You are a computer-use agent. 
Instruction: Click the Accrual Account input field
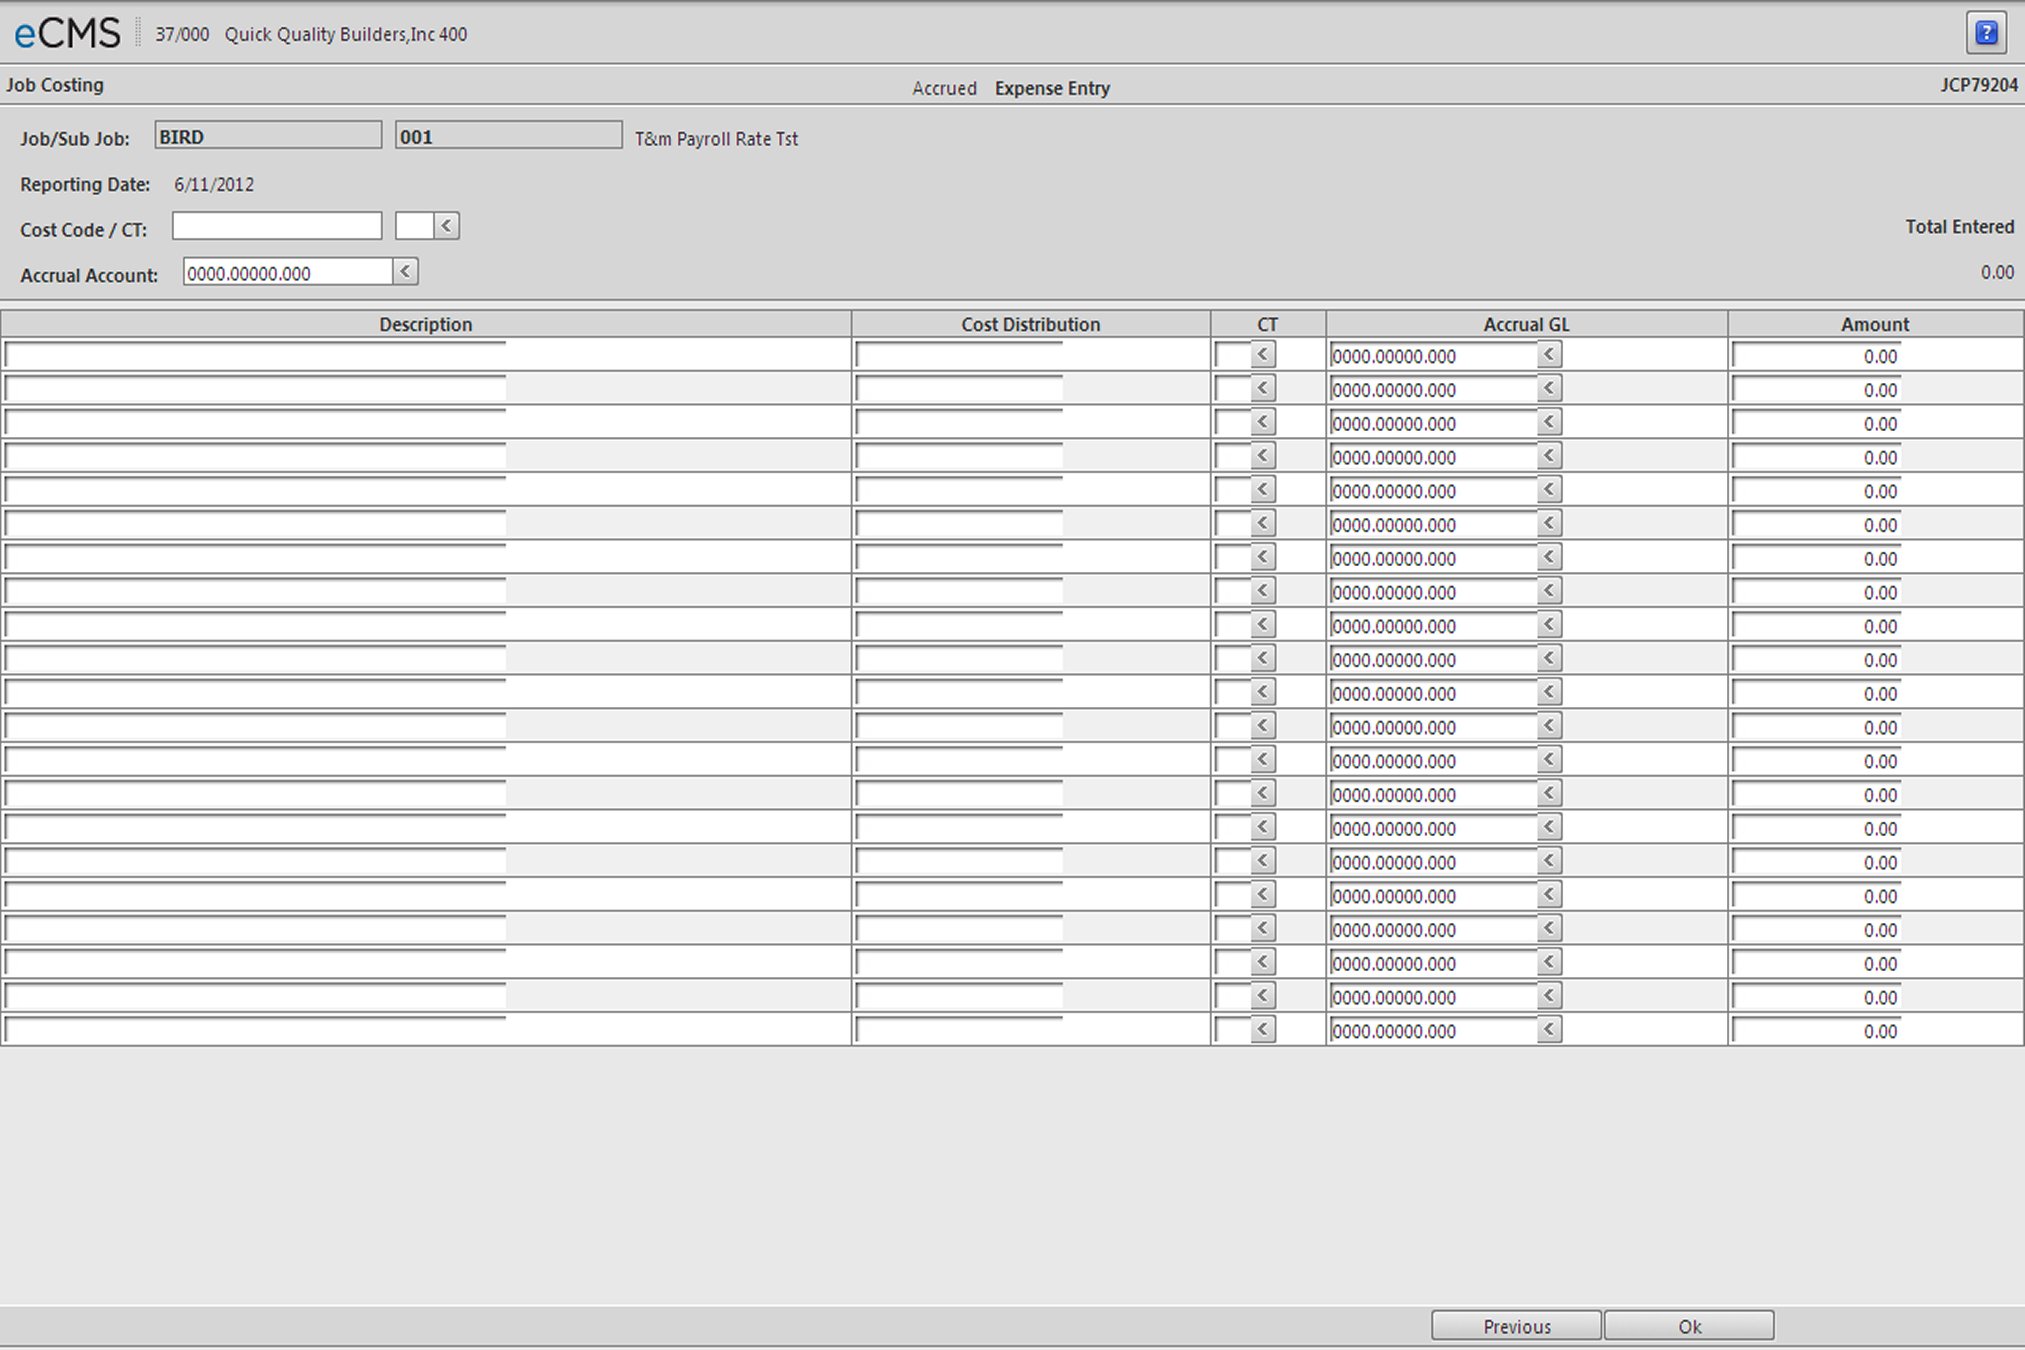(x=288, y=272)
